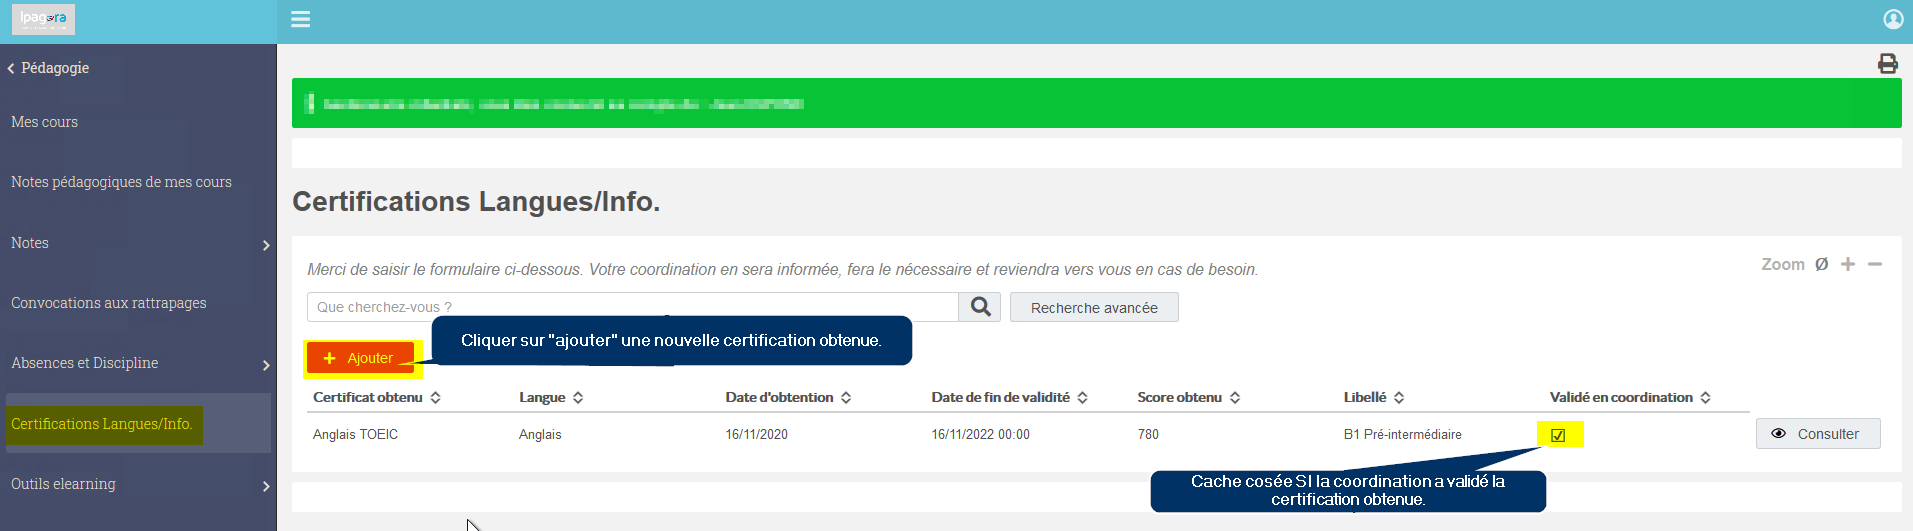Click the Recherche avancée button
The image size is (1913, 531).
tap(1094, 307)
